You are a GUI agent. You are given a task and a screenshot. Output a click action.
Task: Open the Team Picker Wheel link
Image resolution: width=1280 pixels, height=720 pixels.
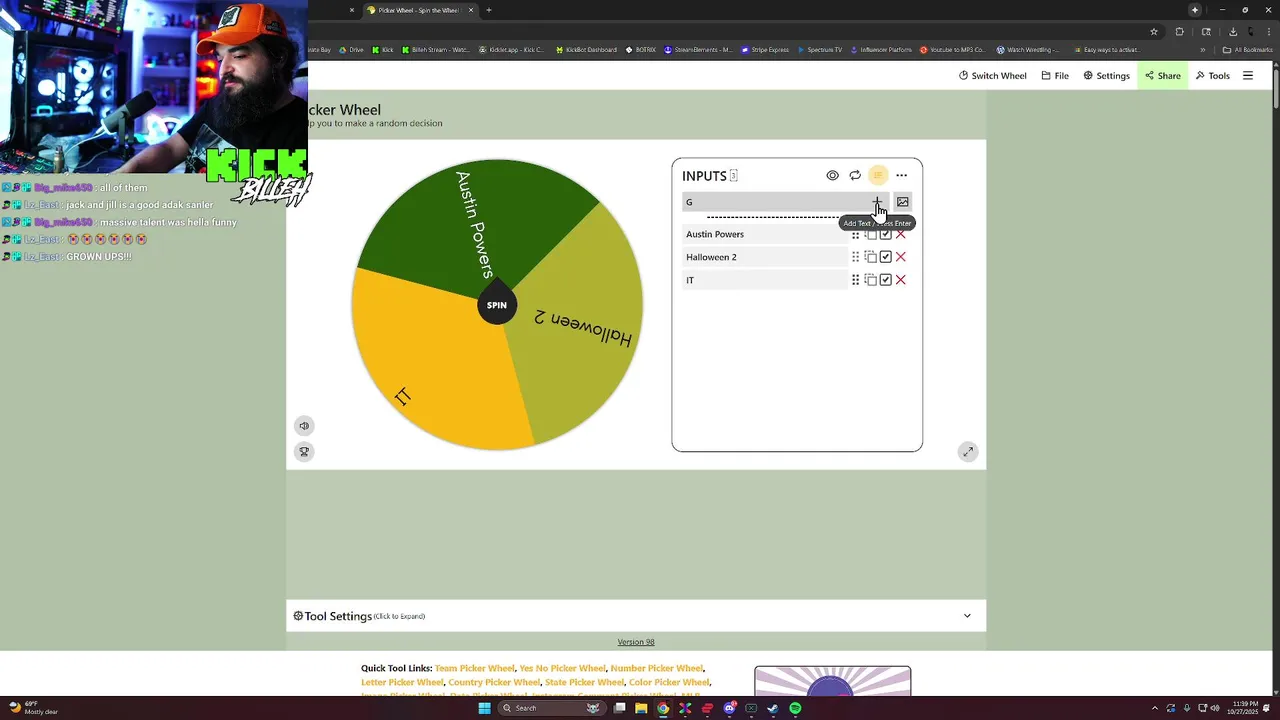(x=475, y=668)
